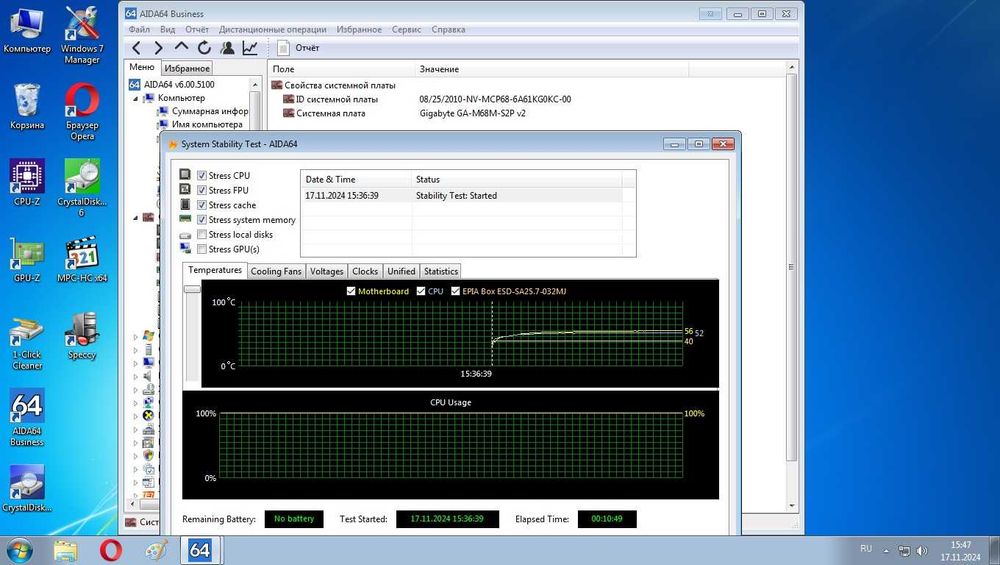This screenshot has width=1000, height=565.
Task: Open MPC-HC x64 player shortcut
Action: [x=82, y=260]
